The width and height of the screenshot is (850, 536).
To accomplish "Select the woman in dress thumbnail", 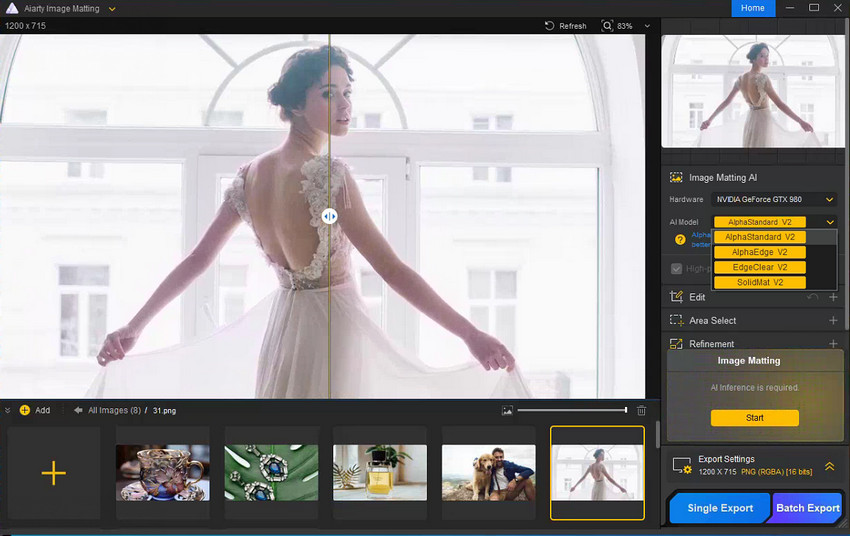I will tap(597, 473).
